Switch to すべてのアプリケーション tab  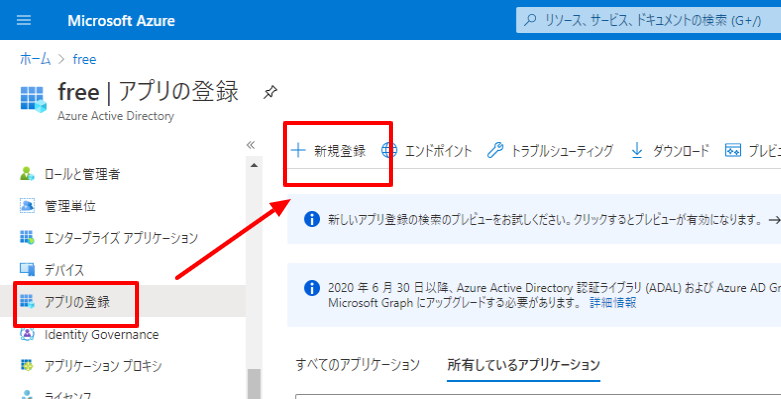coord(358,365)
